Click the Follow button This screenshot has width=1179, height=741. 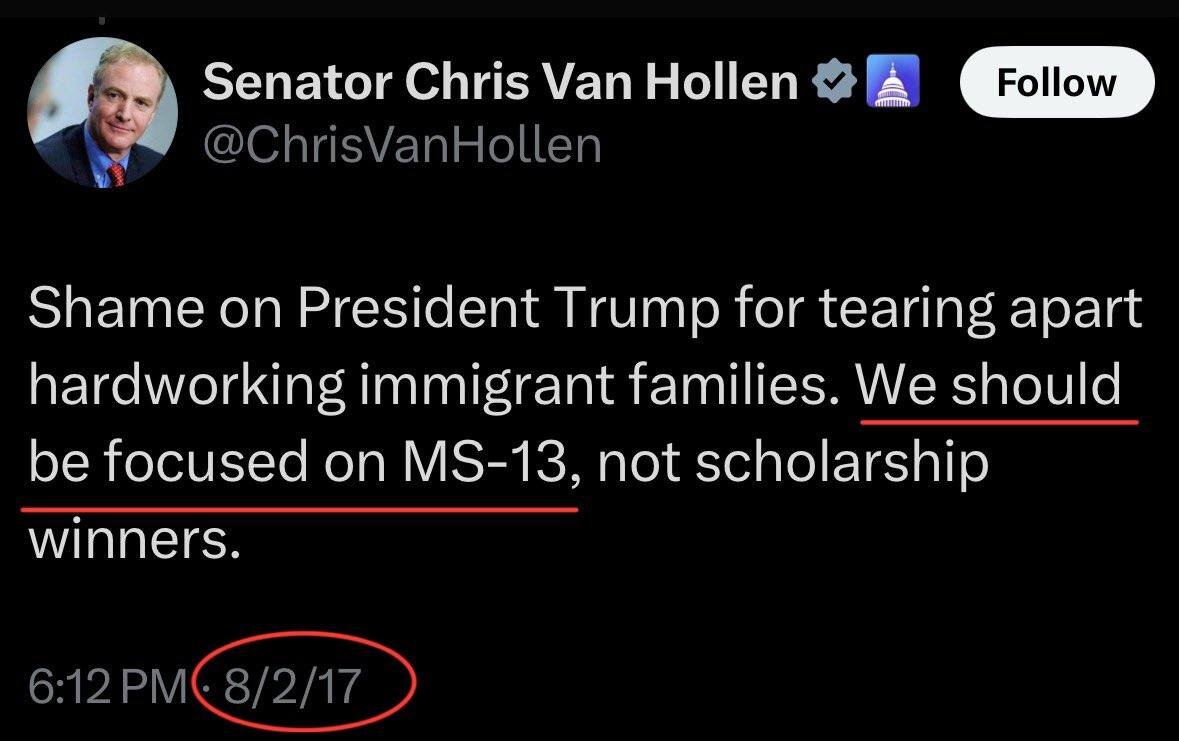tap(1056, 82)
